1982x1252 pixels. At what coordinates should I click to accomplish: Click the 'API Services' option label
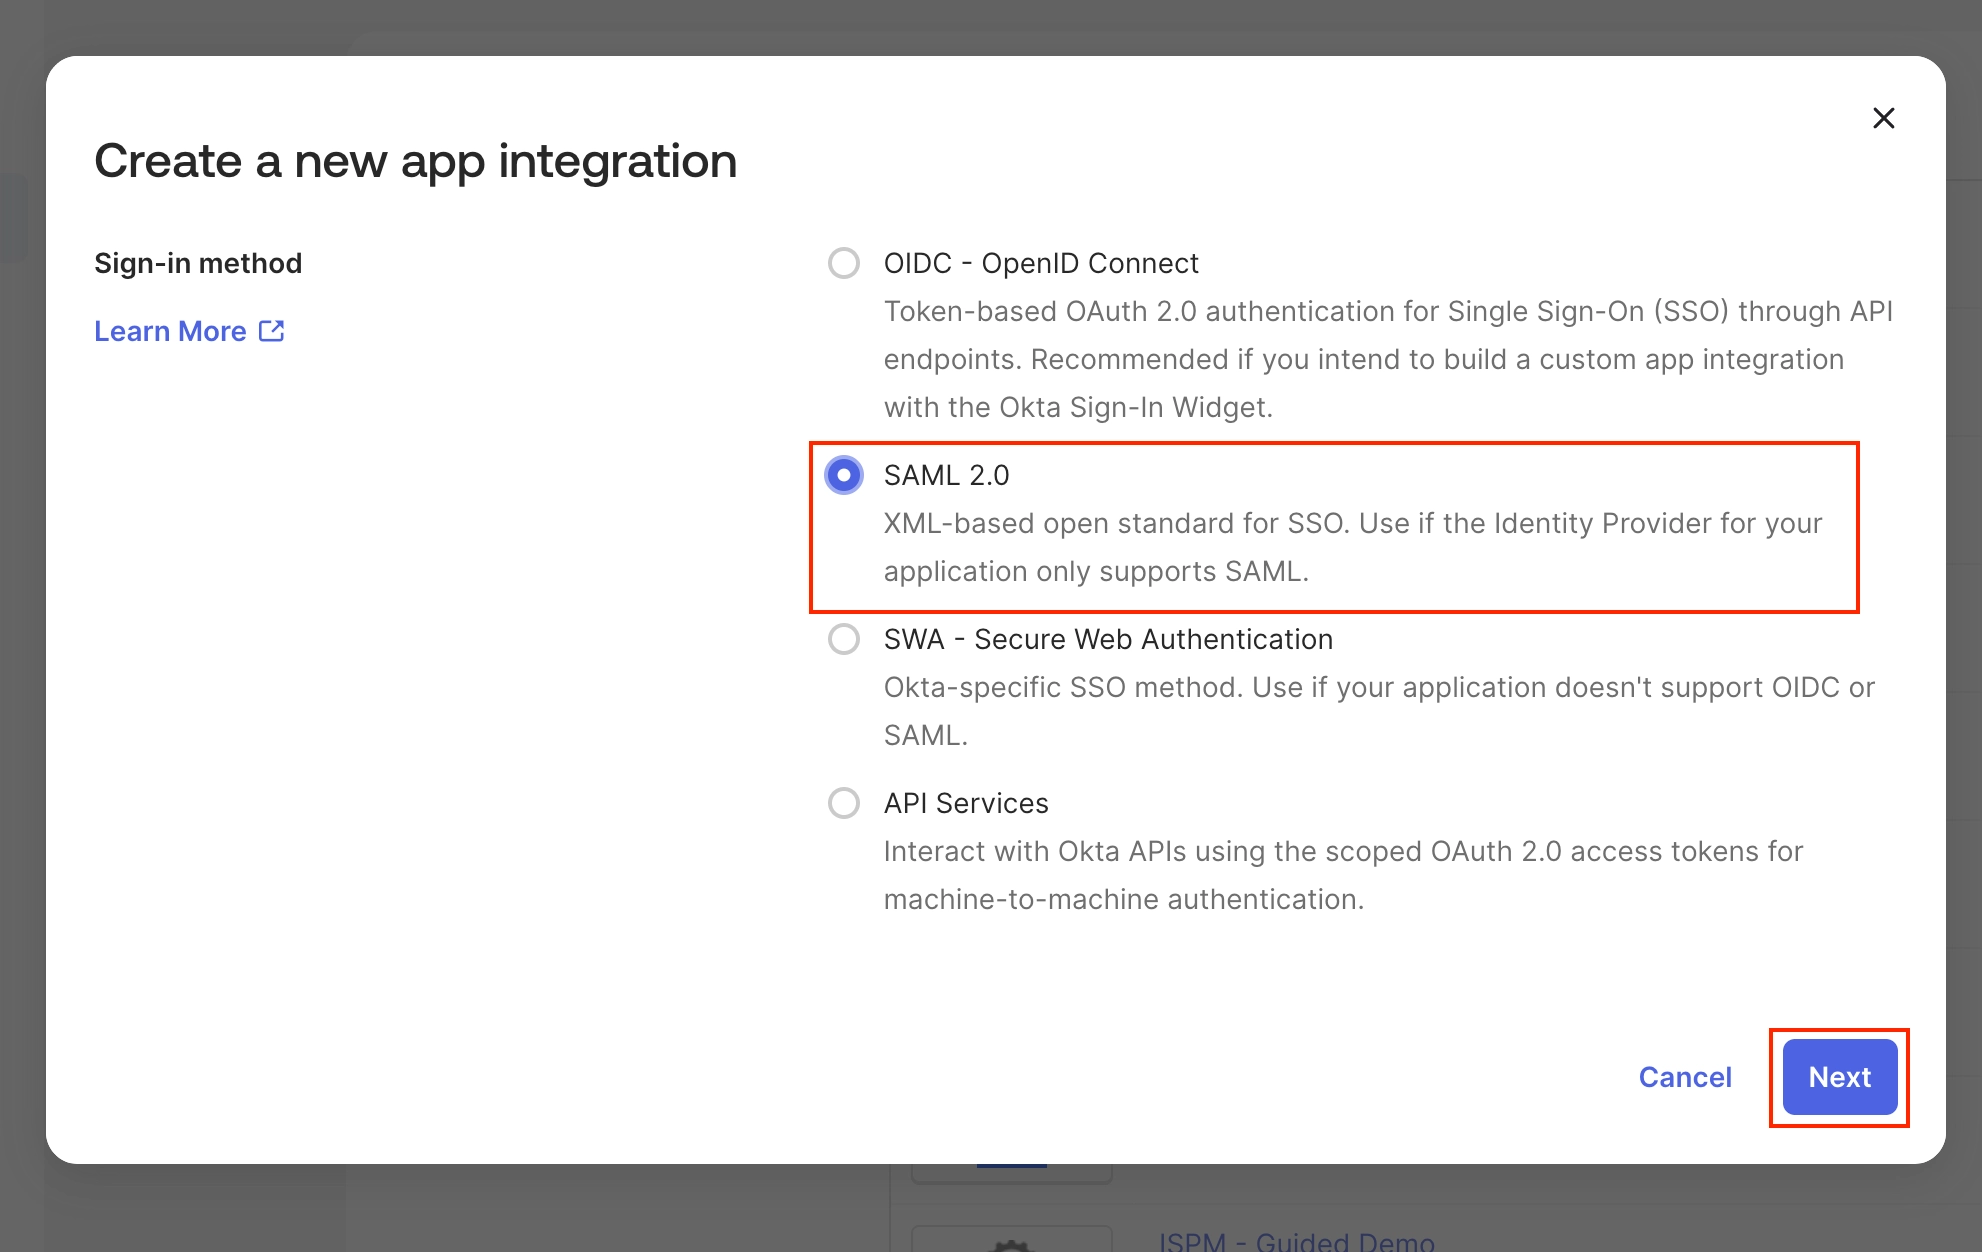click(x=965, y=803)
